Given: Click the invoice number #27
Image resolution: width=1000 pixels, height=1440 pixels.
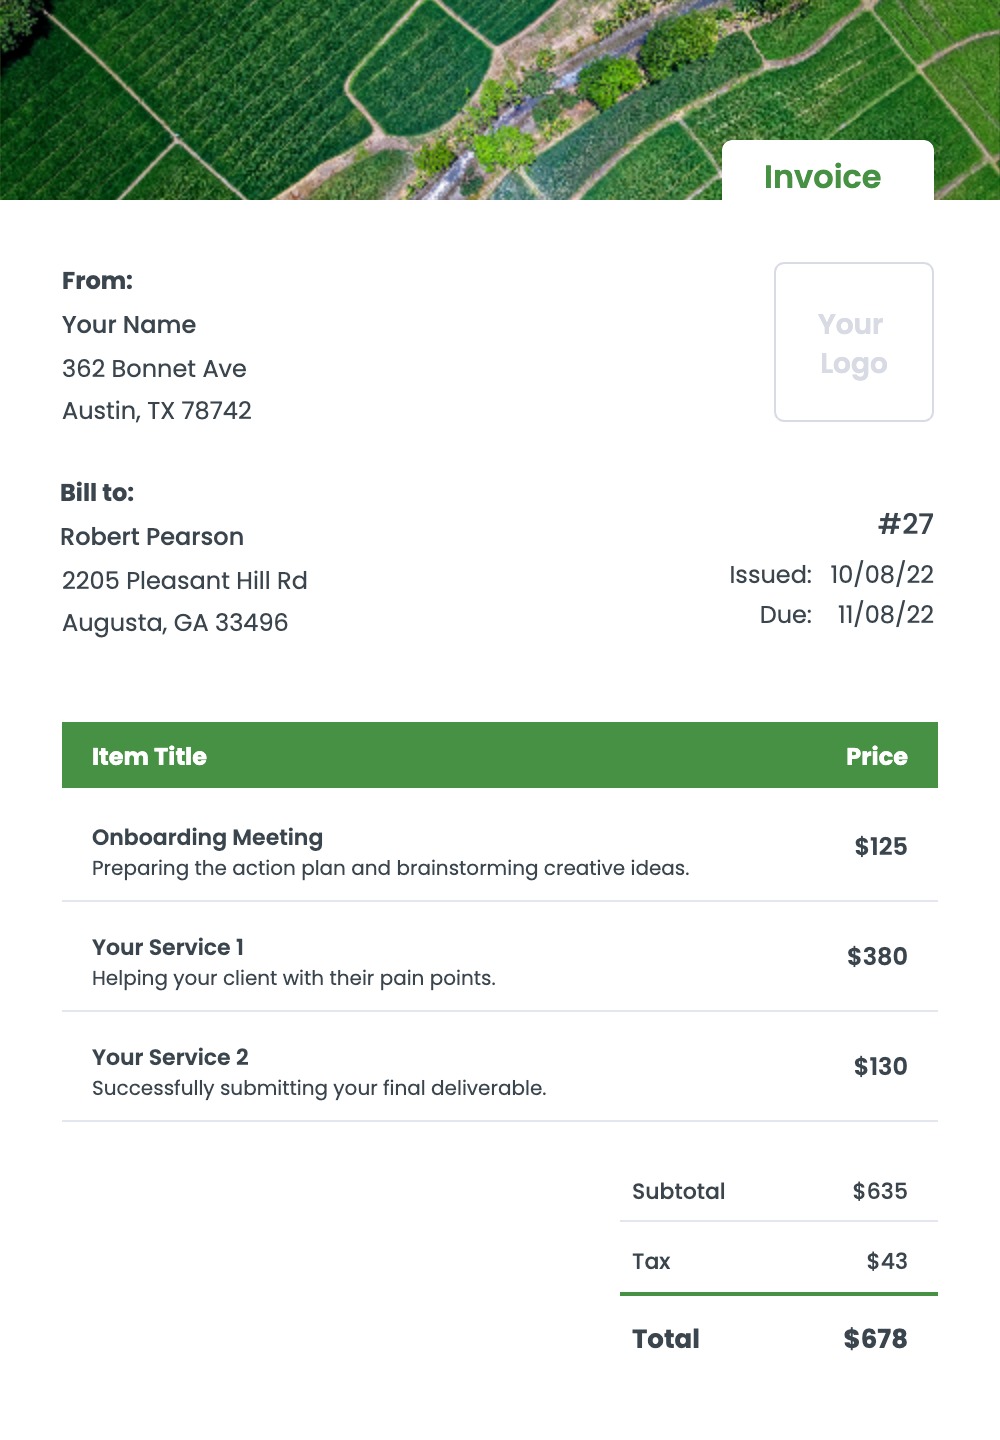Looking at the screenshot, I should click(905, 524).
